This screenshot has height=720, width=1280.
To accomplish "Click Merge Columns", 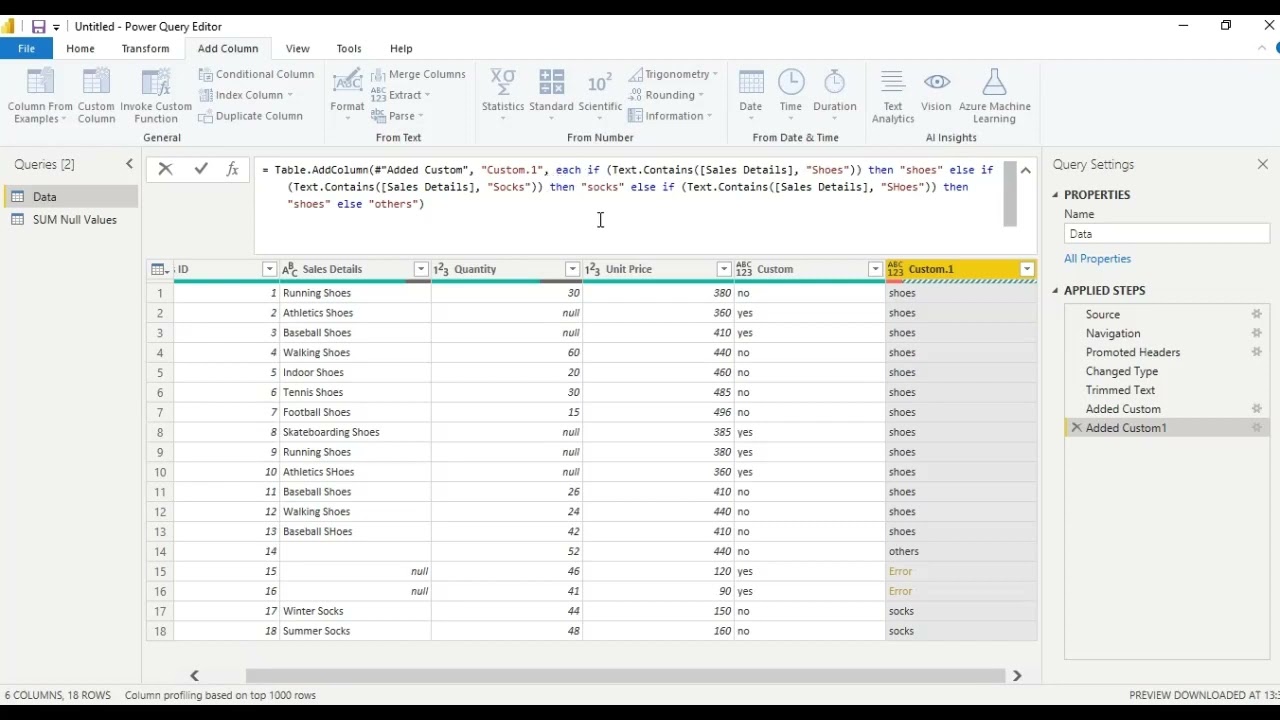I will point(418,74).
